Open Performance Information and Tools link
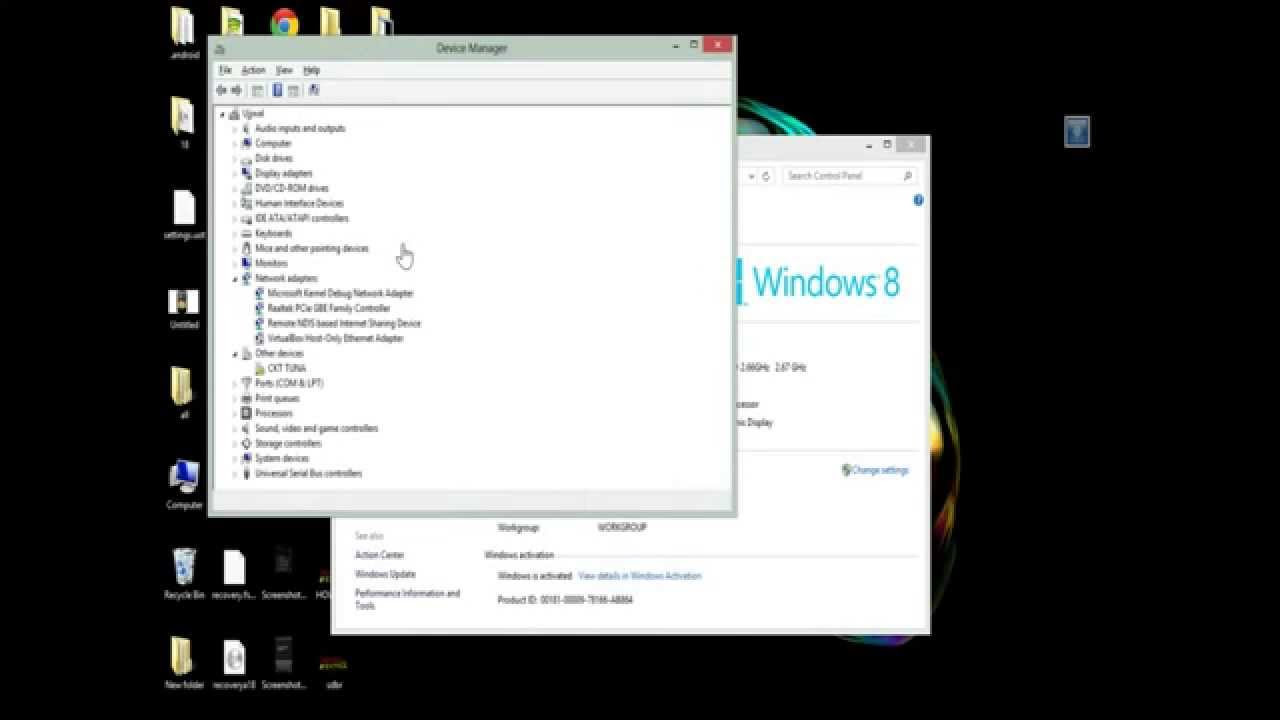Viewport: 1280px width, 720px height. tap(407, 599)
